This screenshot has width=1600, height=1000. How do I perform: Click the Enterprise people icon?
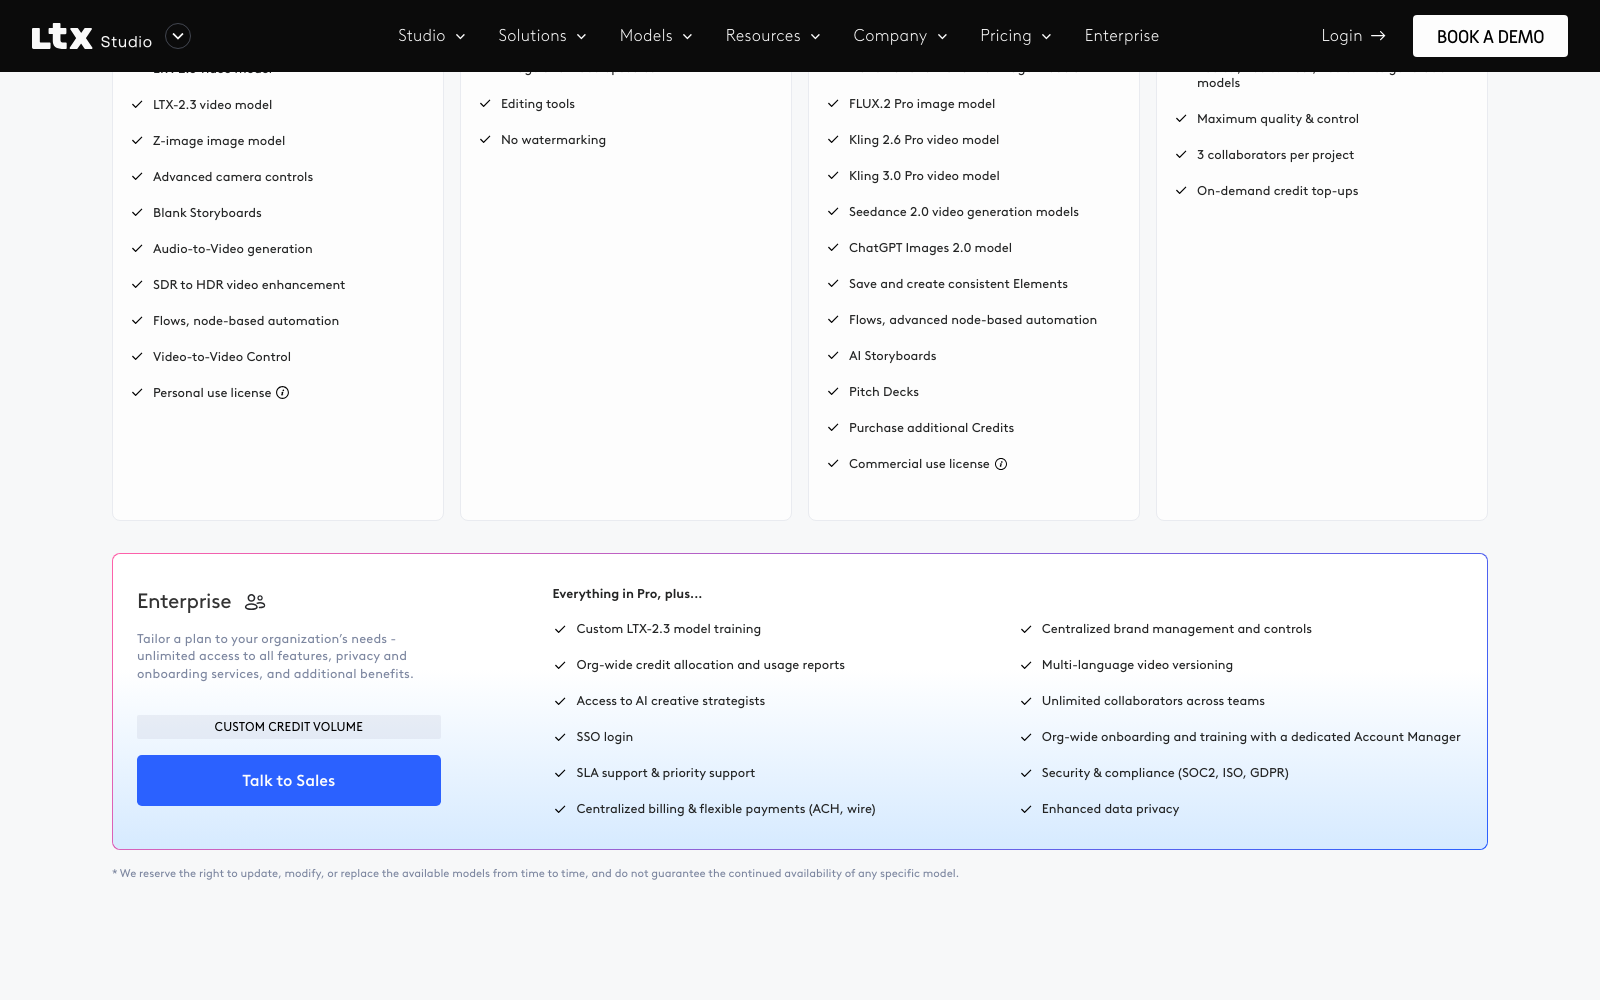[255, 602]
